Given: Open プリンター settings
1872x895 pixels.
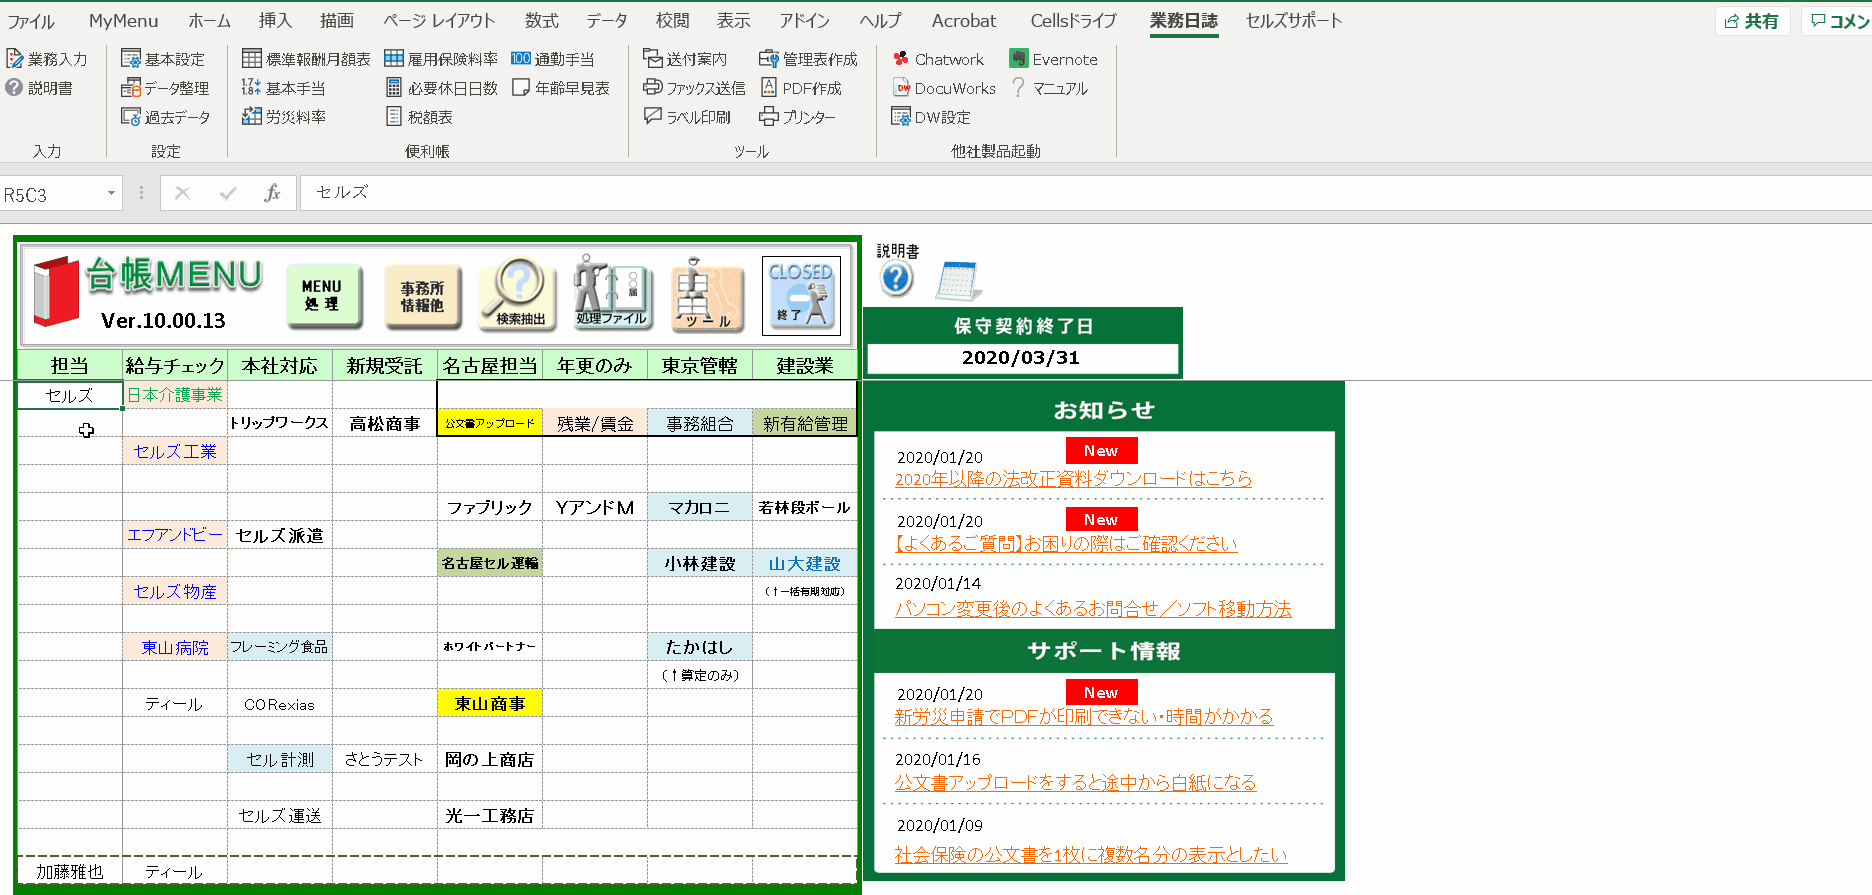Looking at the screenshot, I should point(797,117).
